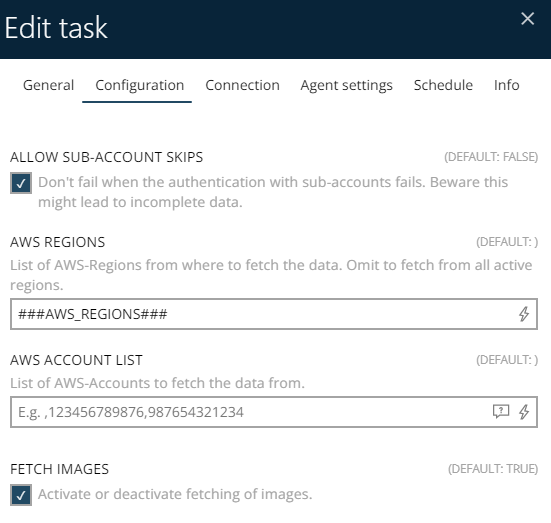Open the Connection tab
551x523 pixels.
coord(242,85)
